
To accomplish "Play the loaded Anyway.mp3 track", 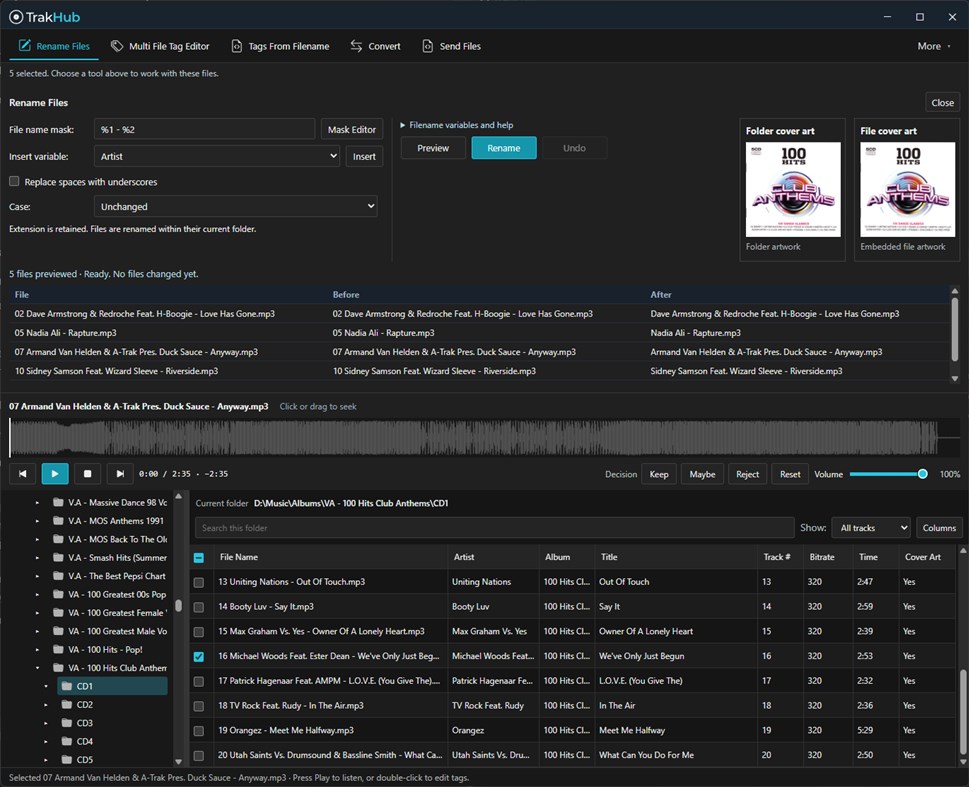I will coord(55,474).
